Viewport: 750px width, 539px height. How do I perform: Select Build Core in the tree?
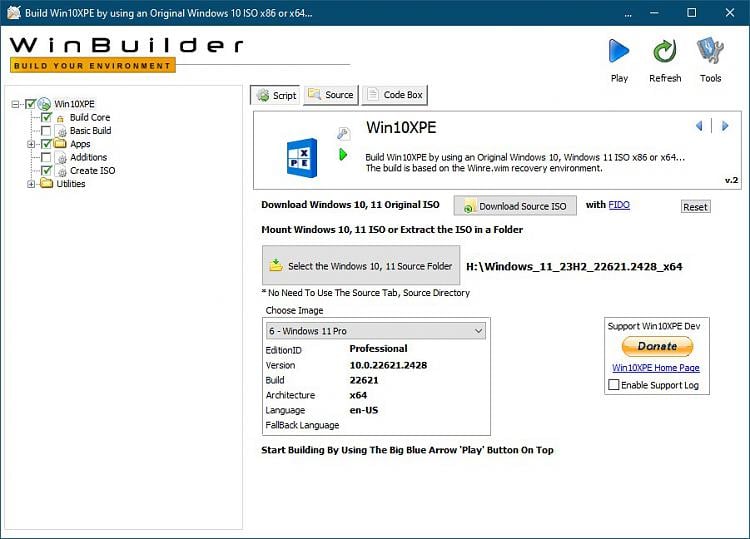click(90, 117)
